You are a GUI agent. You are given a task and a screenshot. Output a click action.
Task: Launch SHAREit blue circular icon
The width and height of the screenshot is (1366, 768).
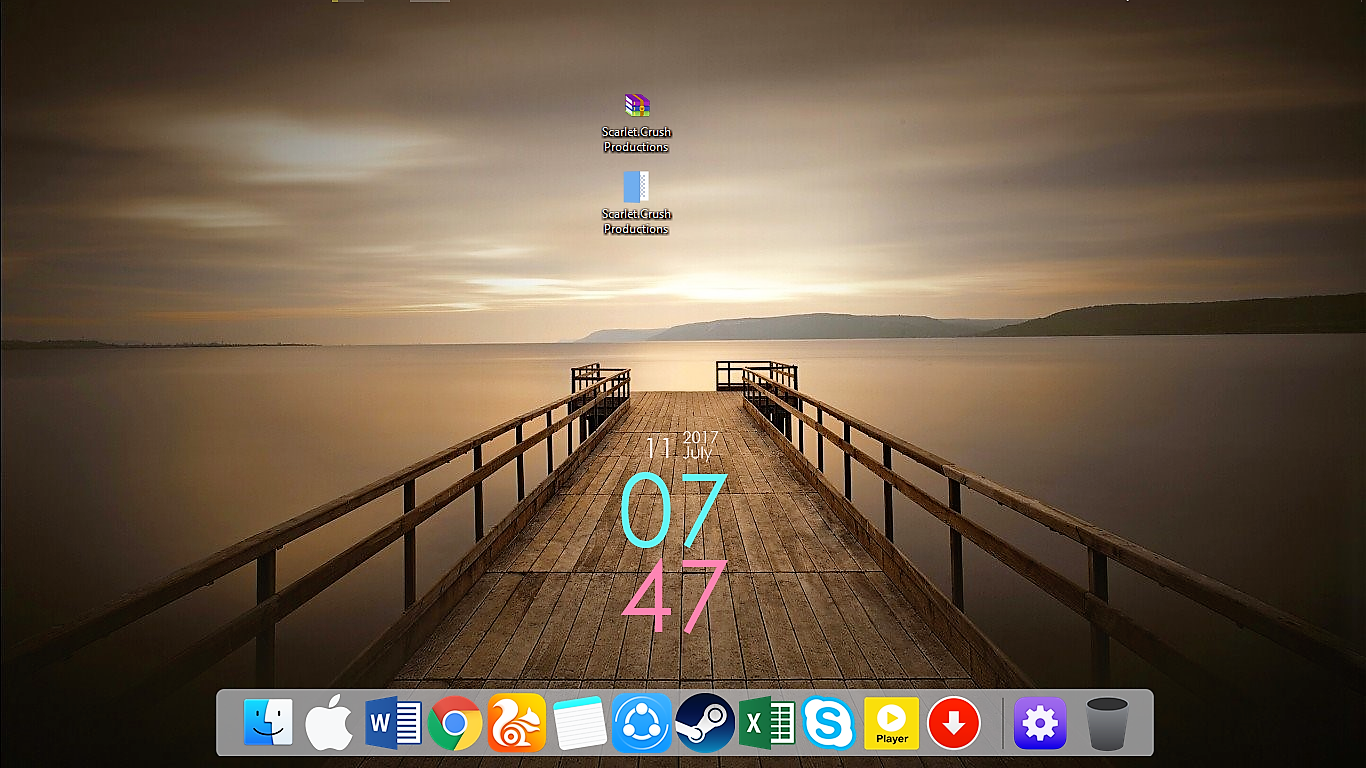tap(641, 722)
